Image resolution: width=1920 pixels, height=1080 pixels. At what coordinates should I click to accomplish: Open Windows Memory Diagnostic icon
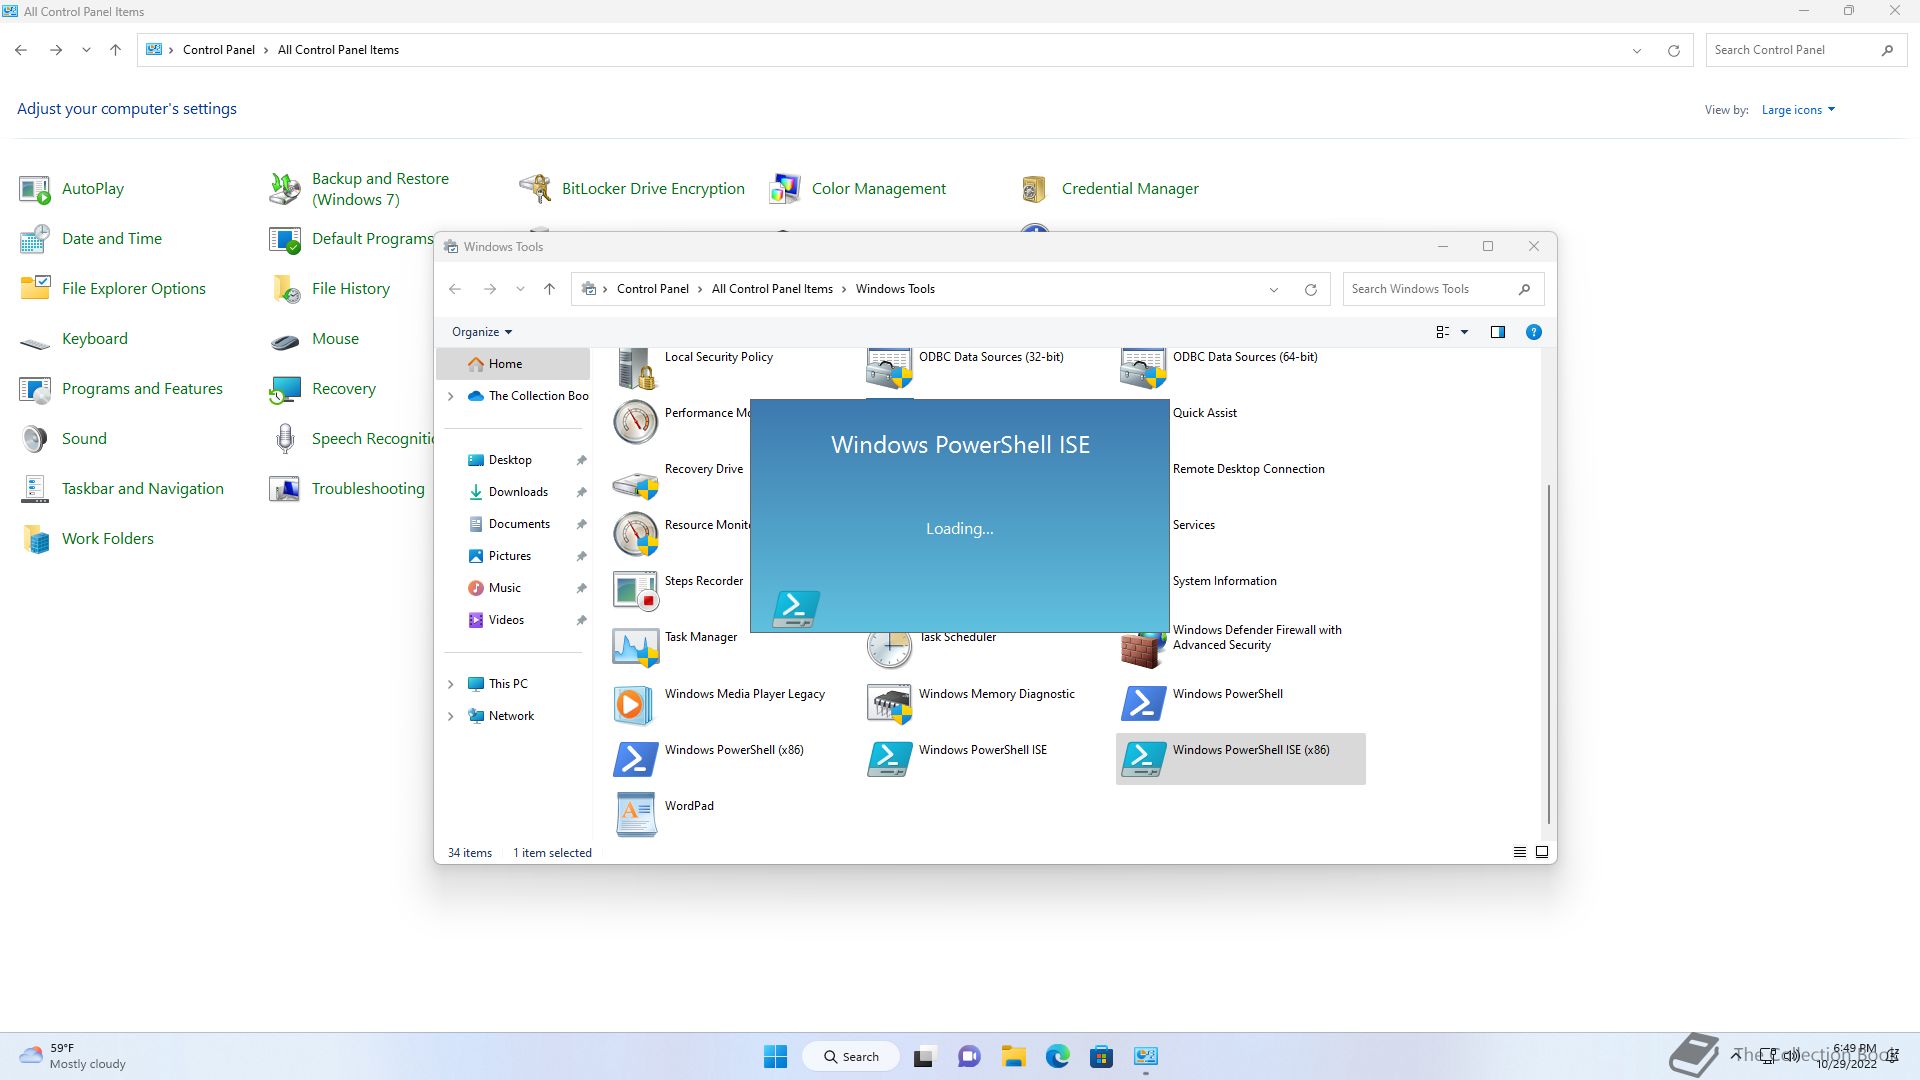(889, 703)
